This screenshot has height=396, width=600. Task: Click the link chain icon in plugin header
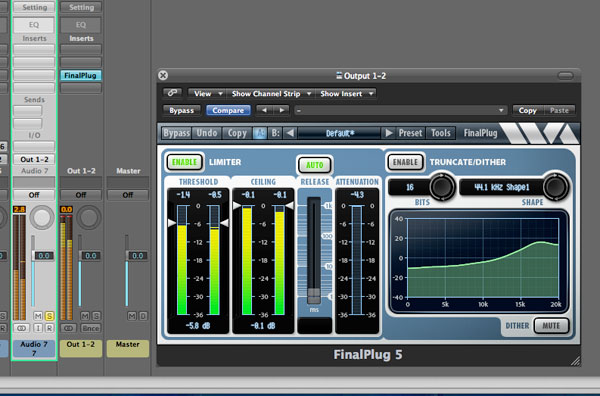[172, 93]
